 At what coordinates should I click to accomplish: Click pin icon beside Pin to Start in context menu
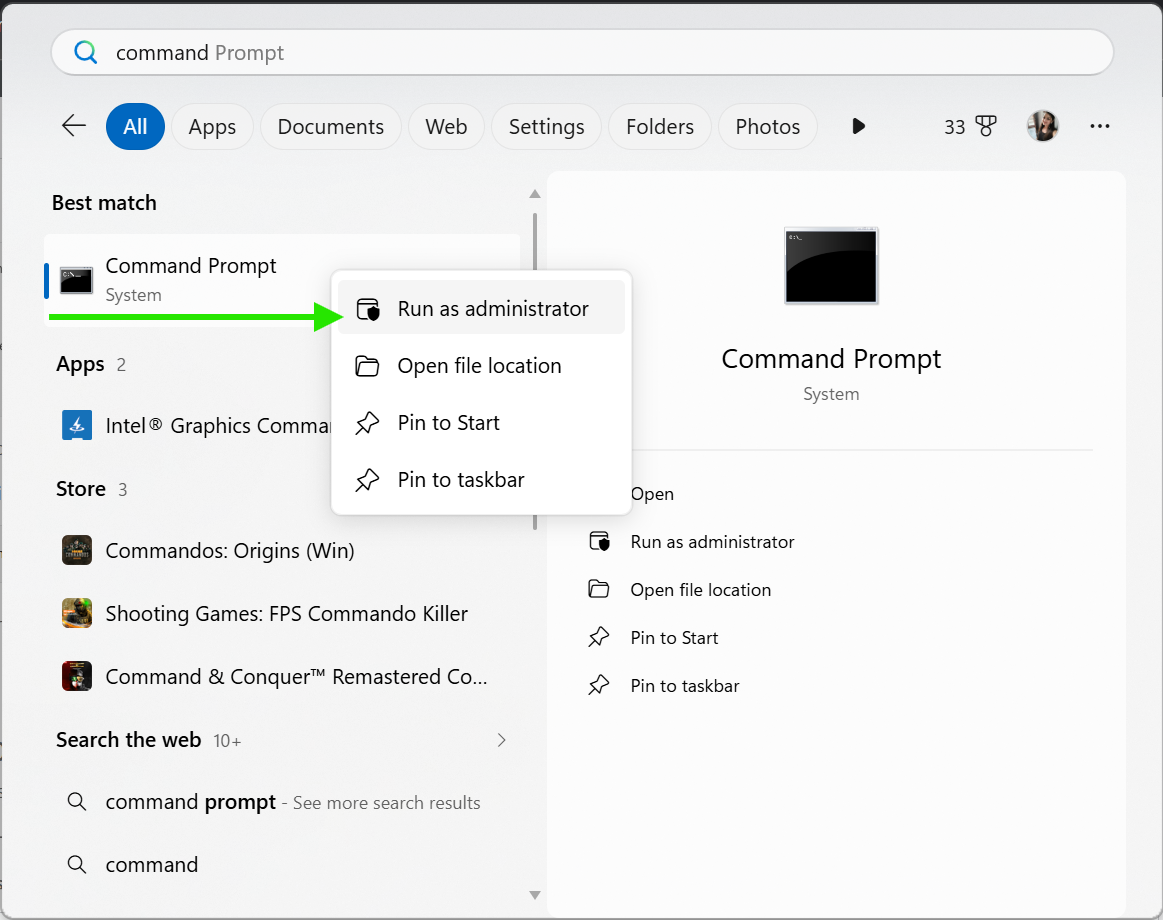pyautogui.click(x=367, y=423)
